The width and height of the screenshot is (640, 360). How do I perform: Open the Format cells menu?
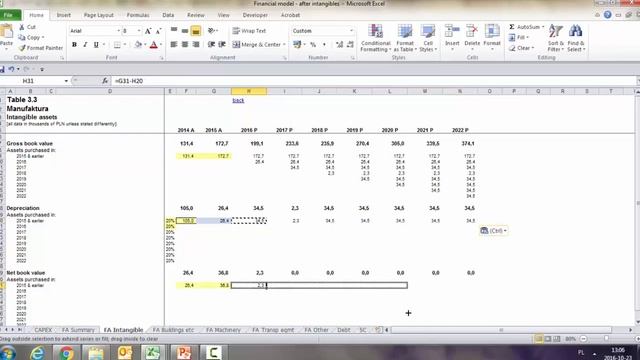point(492,37)
